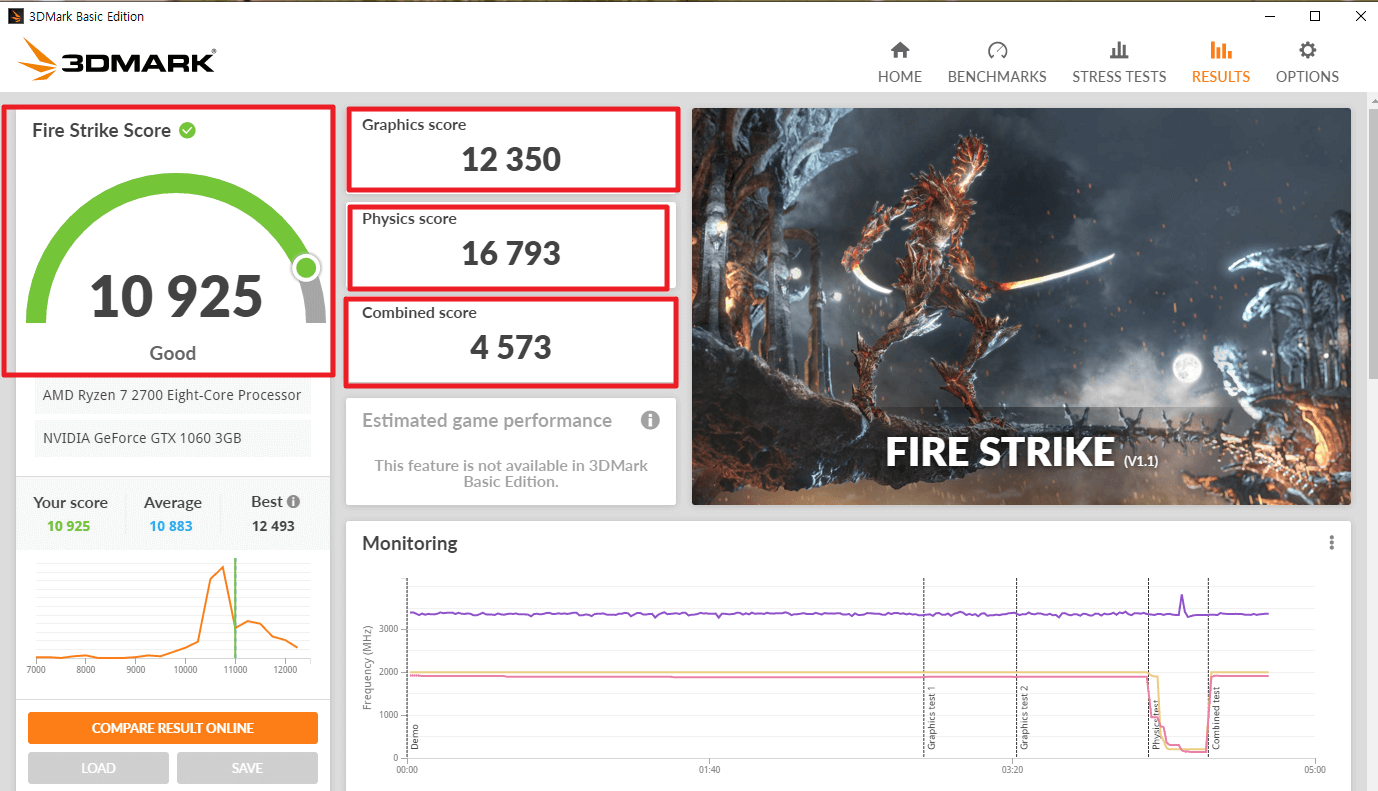The image size is (1378, 791).
Task: Open Stress Tests bar-chart icon
Action: coord(1119,50)
